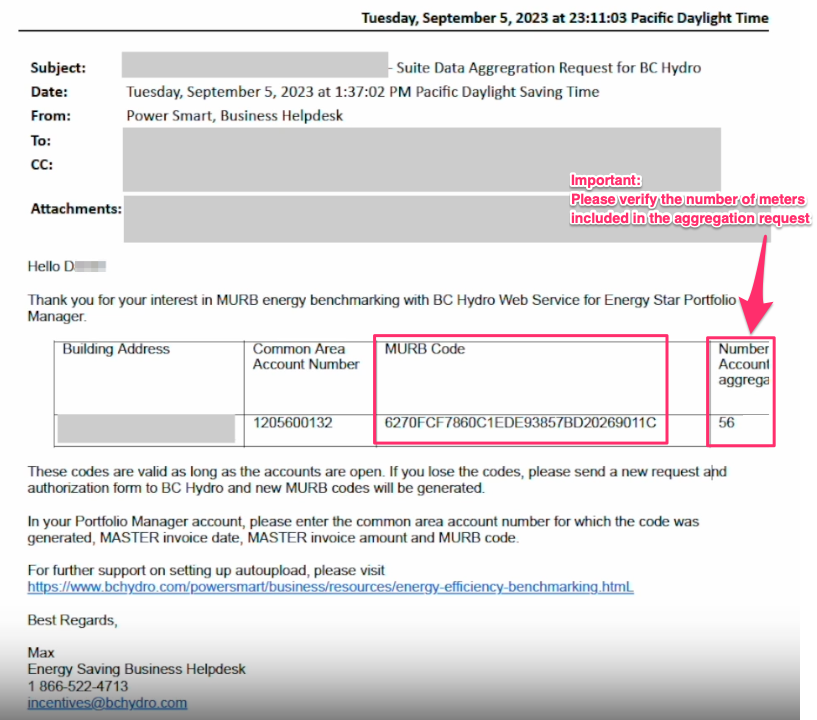Click the pink 'Important:' annotation text
Image resolution: width=817 pixels, height=720 pixels.
[603, 180]
